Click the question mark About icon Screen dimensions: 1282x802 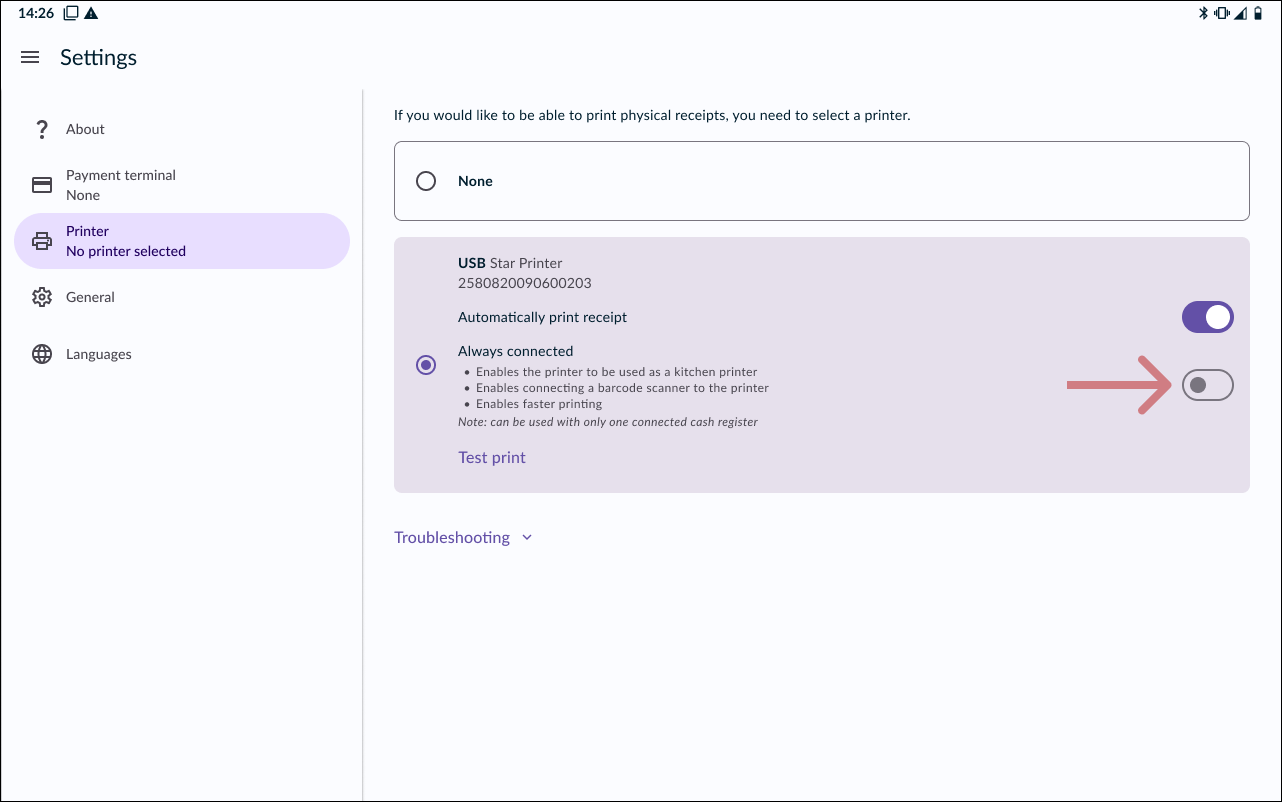42,129
